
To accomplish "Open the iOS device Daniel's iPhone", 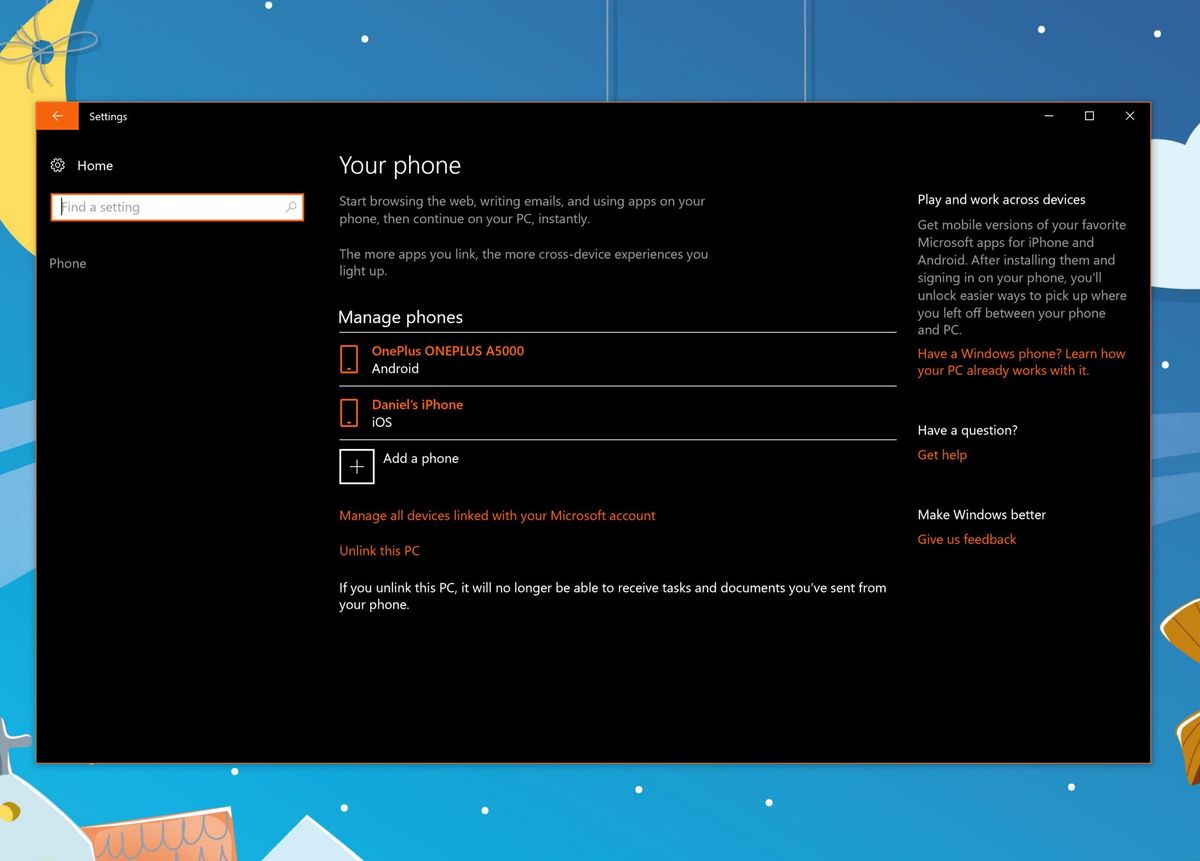I will point(417,404).
